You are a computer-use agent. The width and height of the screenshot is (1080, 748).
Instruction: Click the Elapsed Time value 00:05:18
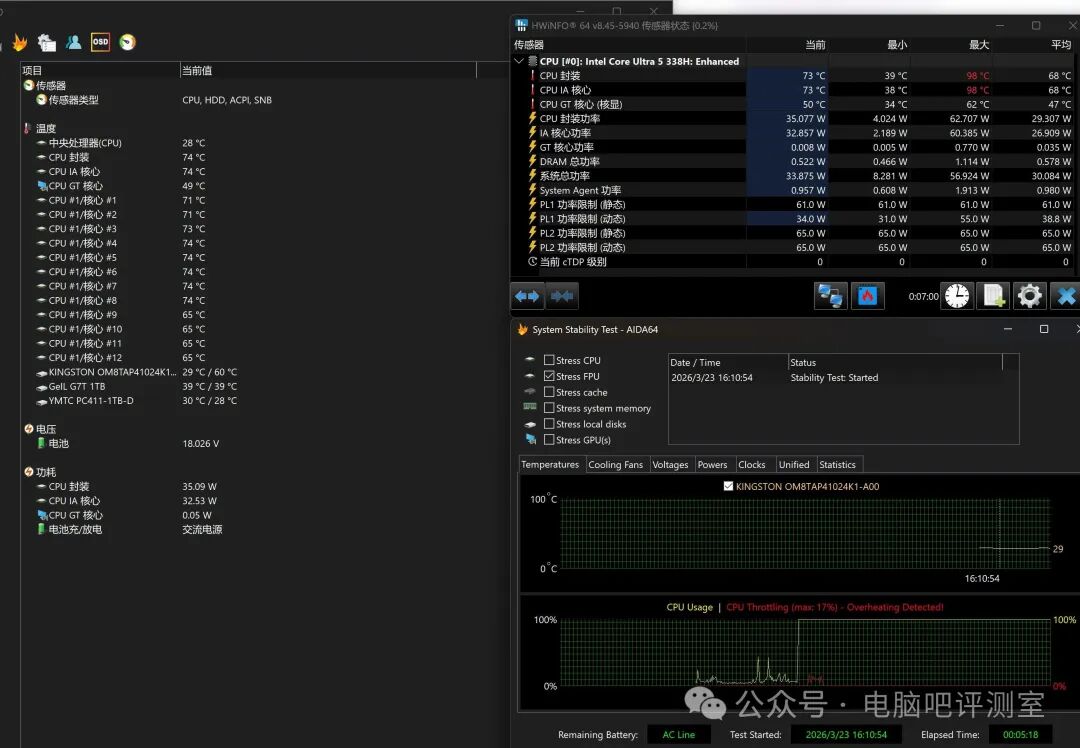(x=1020, y=735)
